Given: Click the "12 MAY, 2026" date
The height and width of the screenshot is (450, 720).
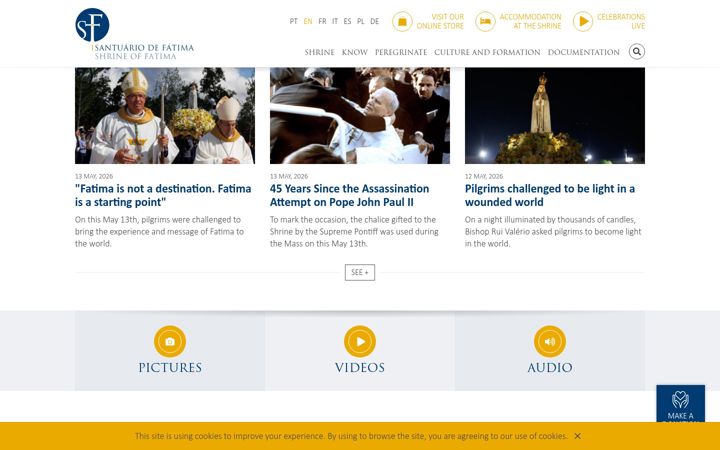Looking at the screenshot, I should (484, 176).
